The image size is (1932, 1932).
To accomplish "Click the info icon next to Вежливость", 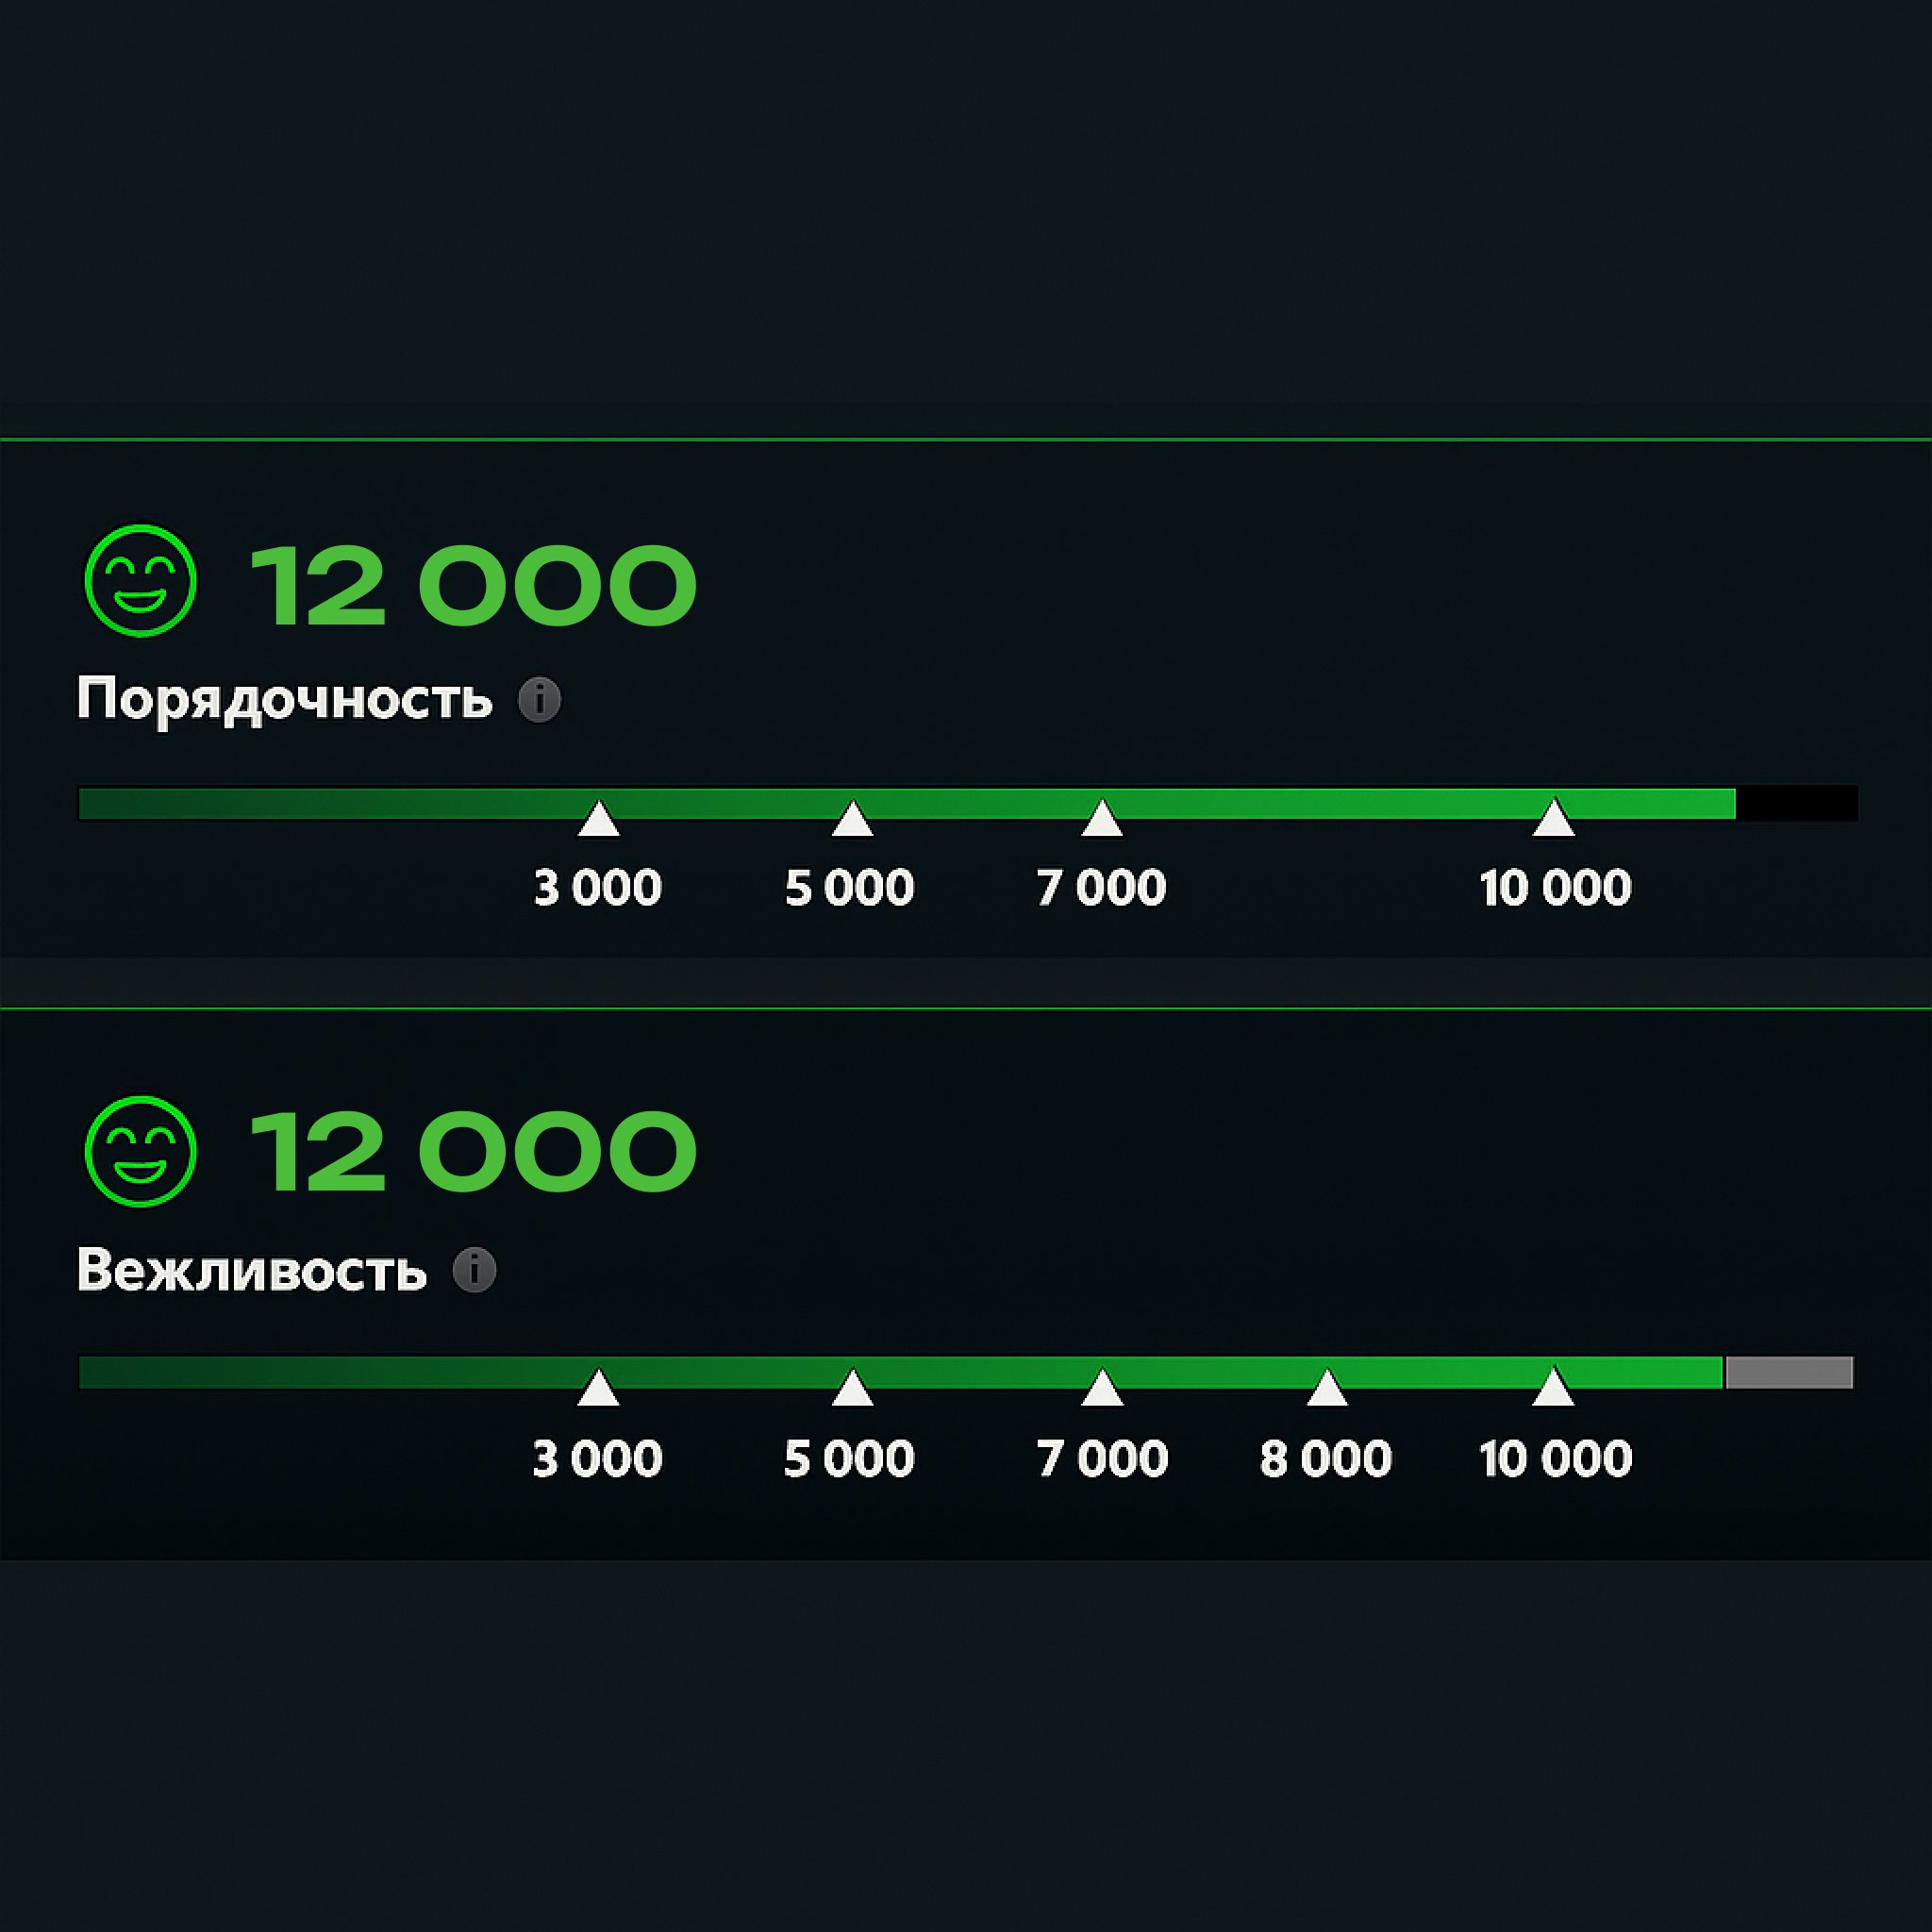I will tap(474, 1270).
